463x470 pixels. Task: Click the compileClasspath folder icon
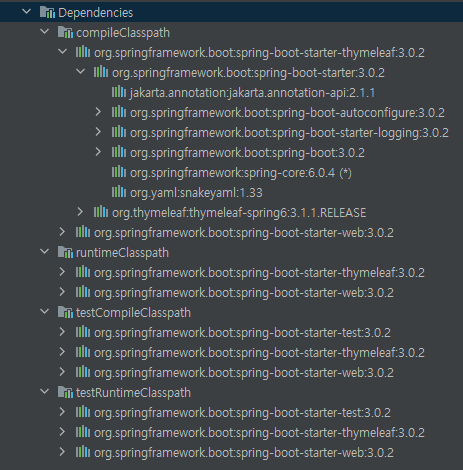click(65, 32)
